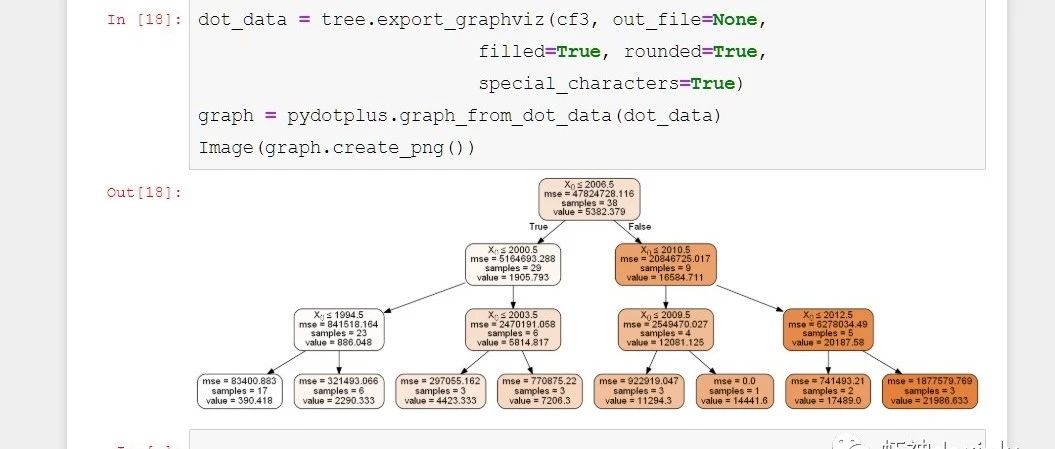Viewport: 1055px width, 449px height.
Task: Click the Out[18]: prompt label
Action: (x=144, y=193)
